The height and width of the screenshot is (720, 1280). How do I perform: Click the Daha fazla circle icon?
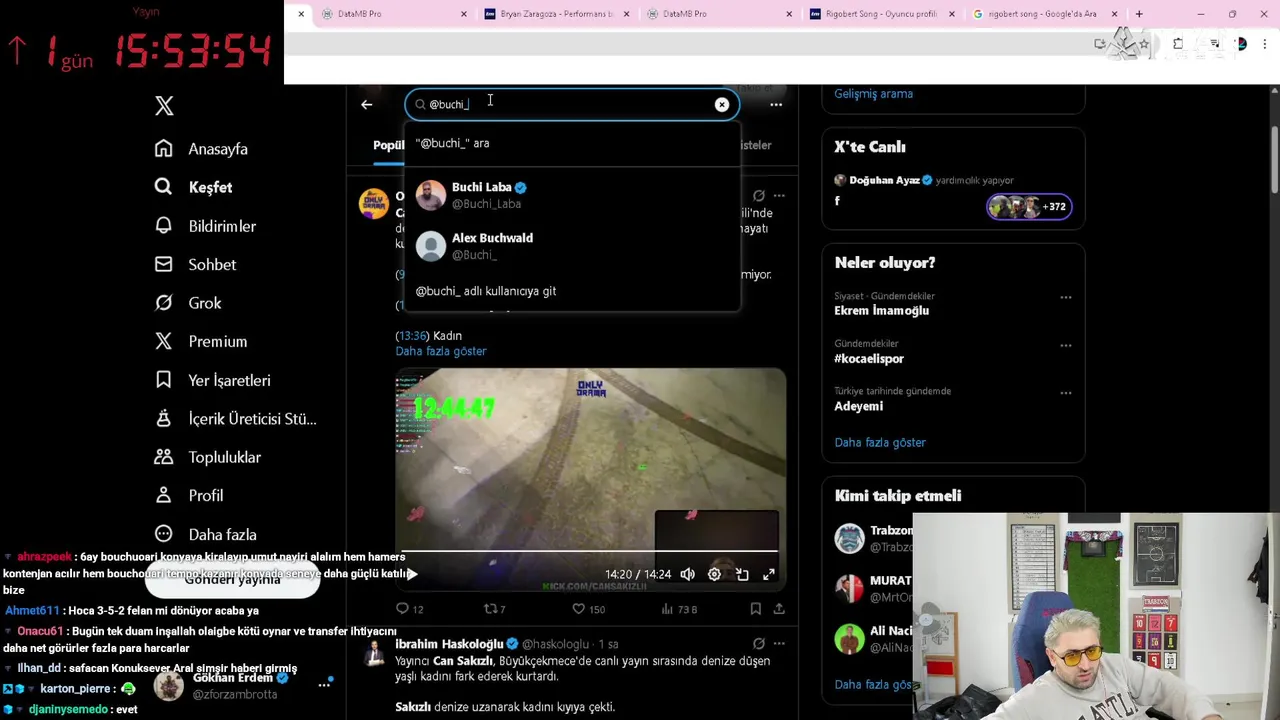164,534
